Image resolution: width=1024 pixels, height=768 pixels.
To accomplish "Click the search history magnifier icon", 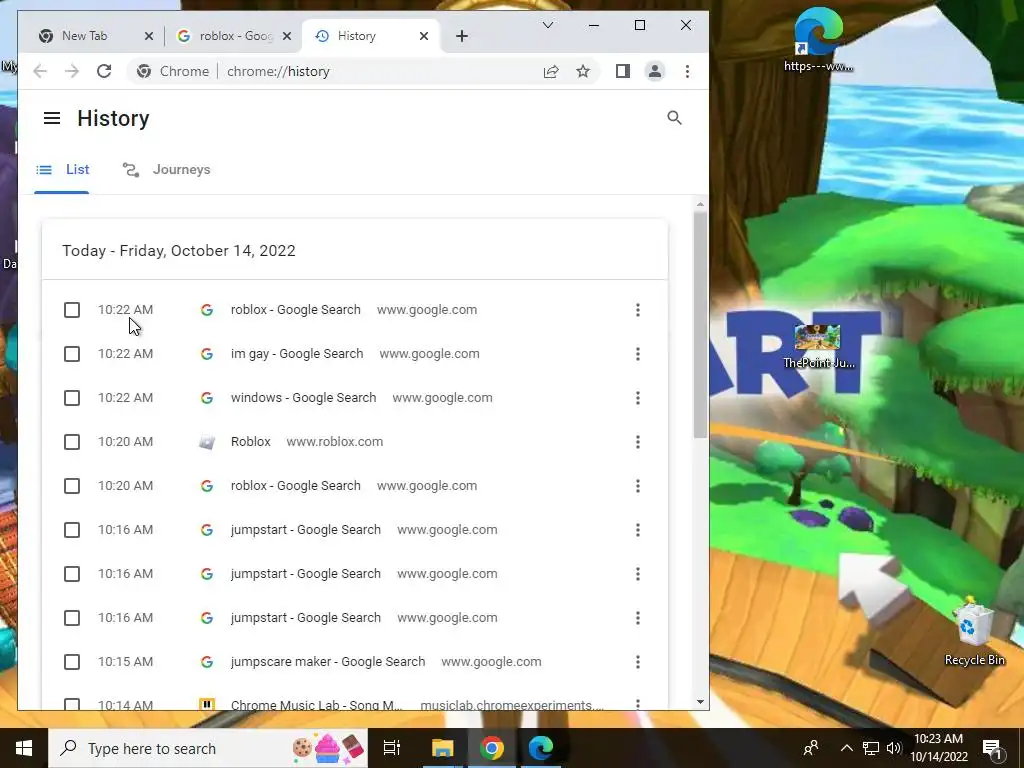I will click(674, 118).
